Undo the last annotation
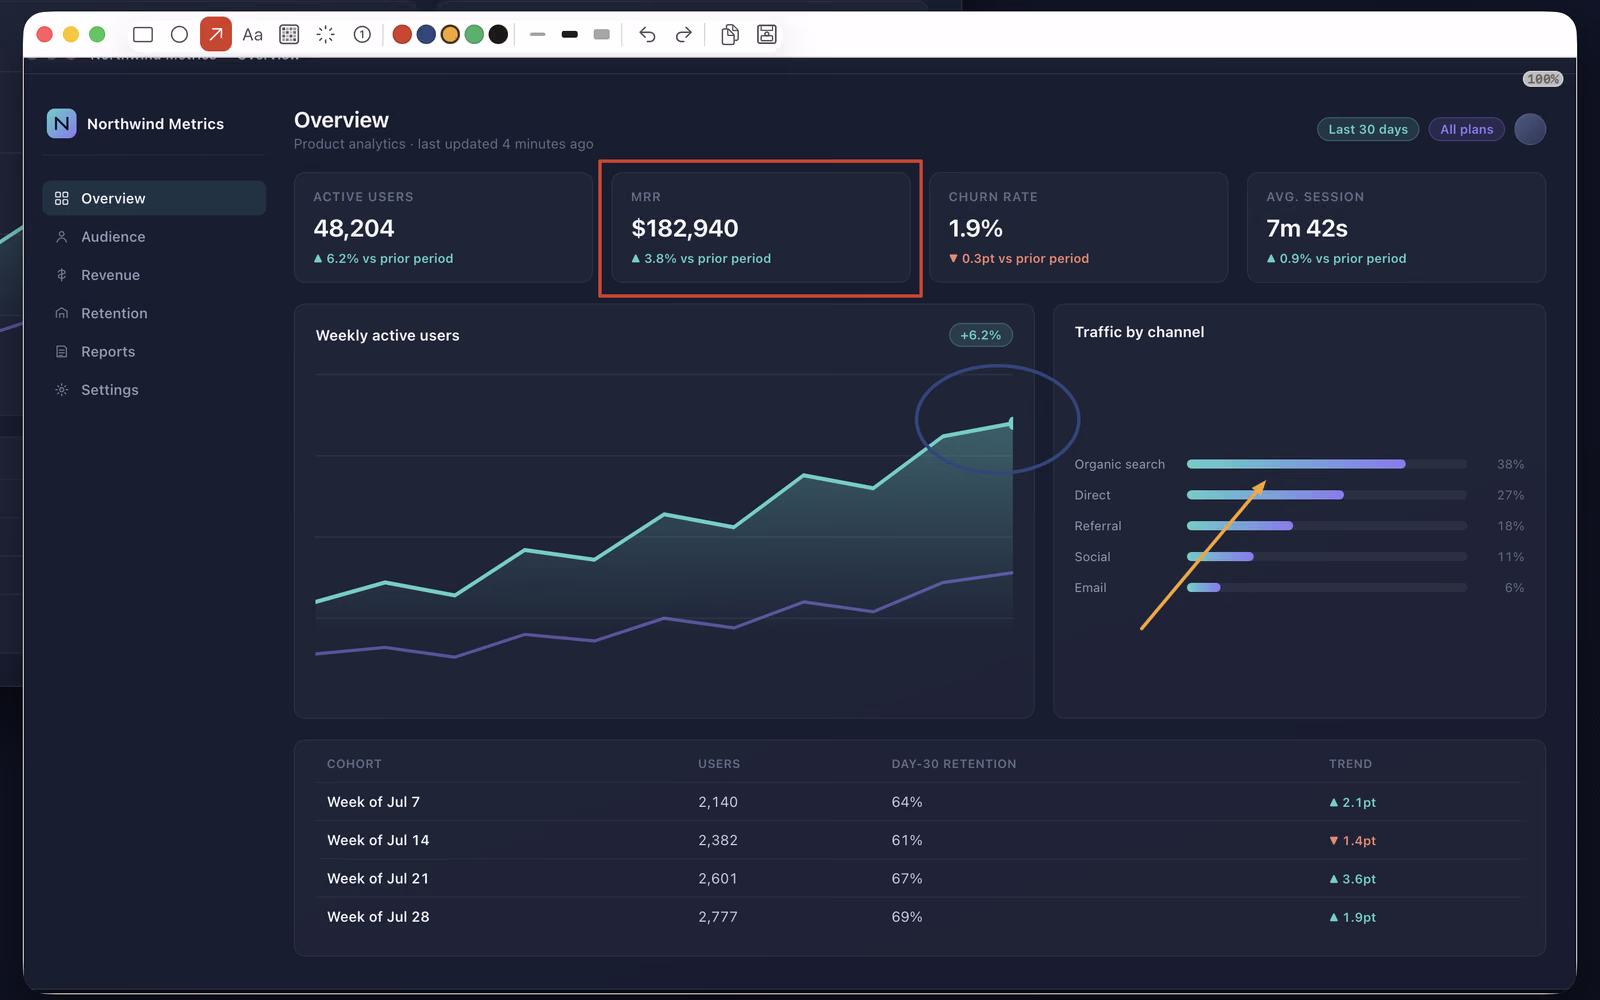 pos(647,35)
